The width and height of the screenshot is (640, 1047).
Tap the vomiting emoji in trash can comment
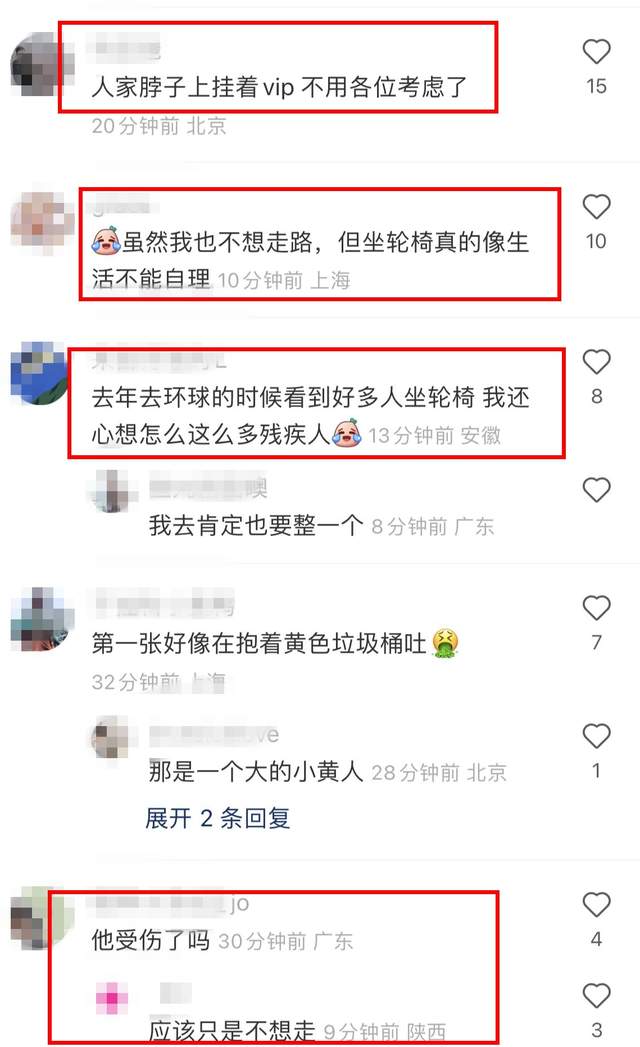(x=445, y=644)
